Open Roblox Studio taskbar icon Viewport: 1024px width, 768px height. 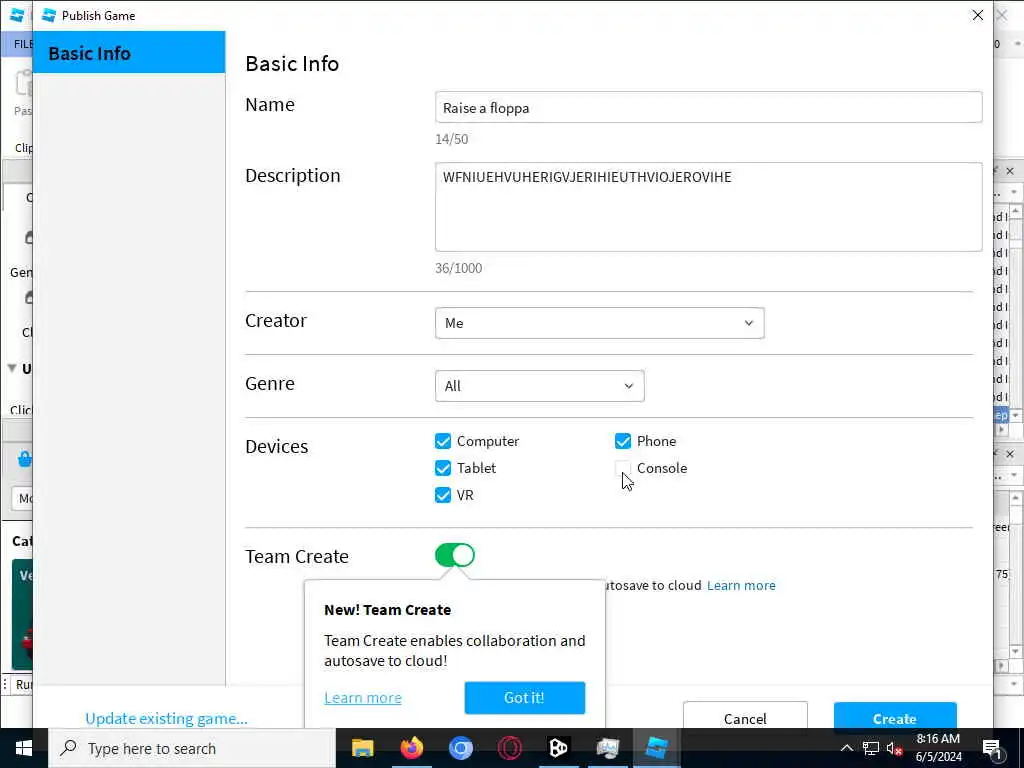[656, 748]
